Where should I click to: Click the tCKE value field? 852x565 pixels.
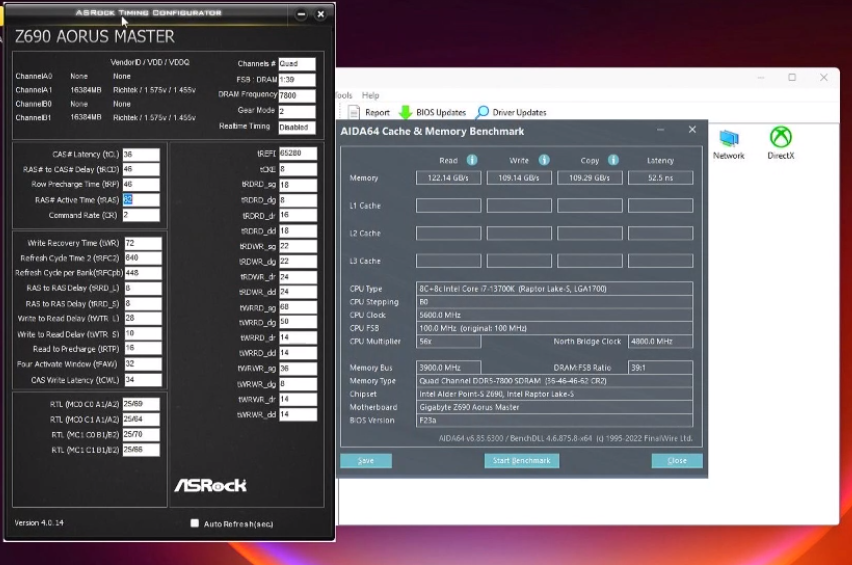point(298,169)
